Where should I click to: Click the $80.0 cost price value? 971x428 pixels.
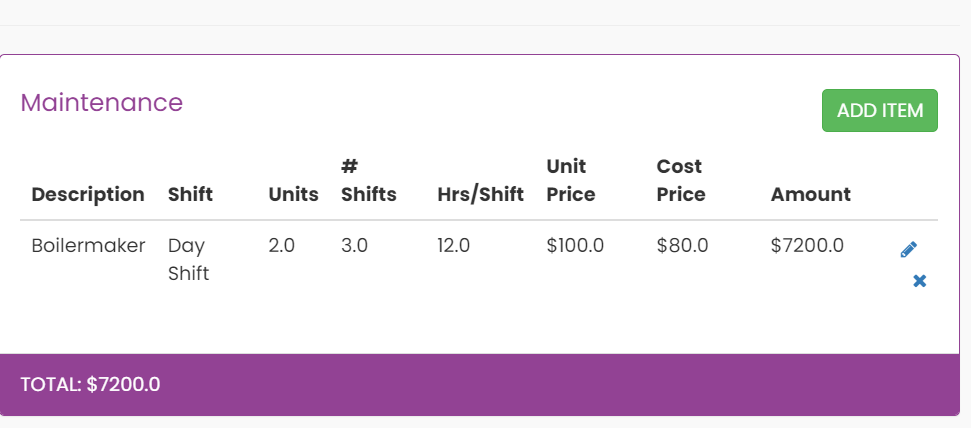[682, 246]
